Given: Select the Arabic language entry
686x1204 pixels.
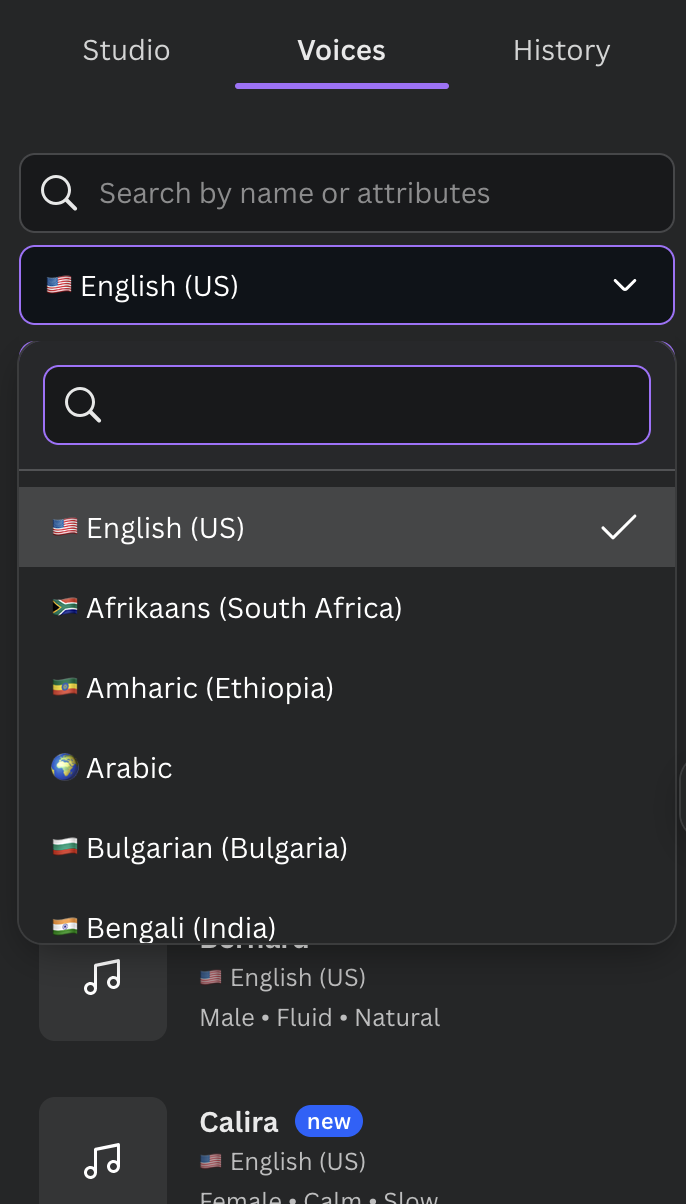Looking at the screenshot, I should (130, 767).
